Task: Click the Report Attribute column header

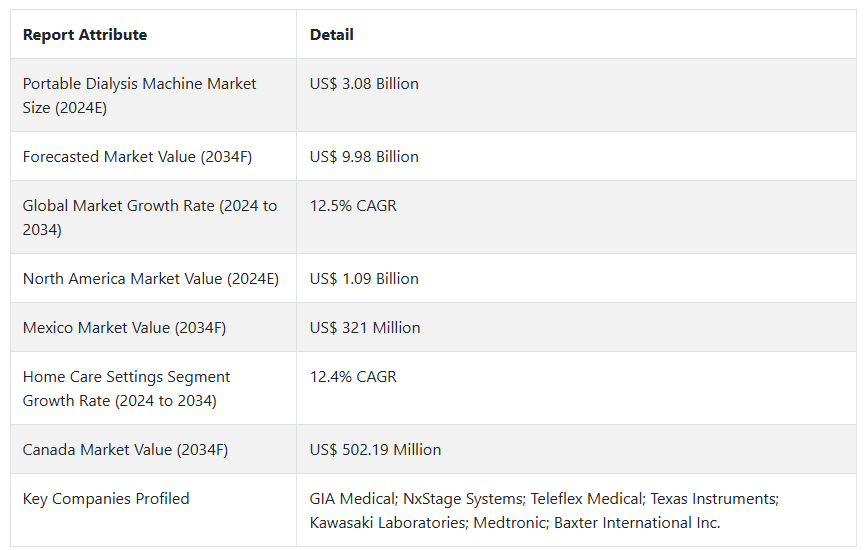Action: (x=85, y=35)
